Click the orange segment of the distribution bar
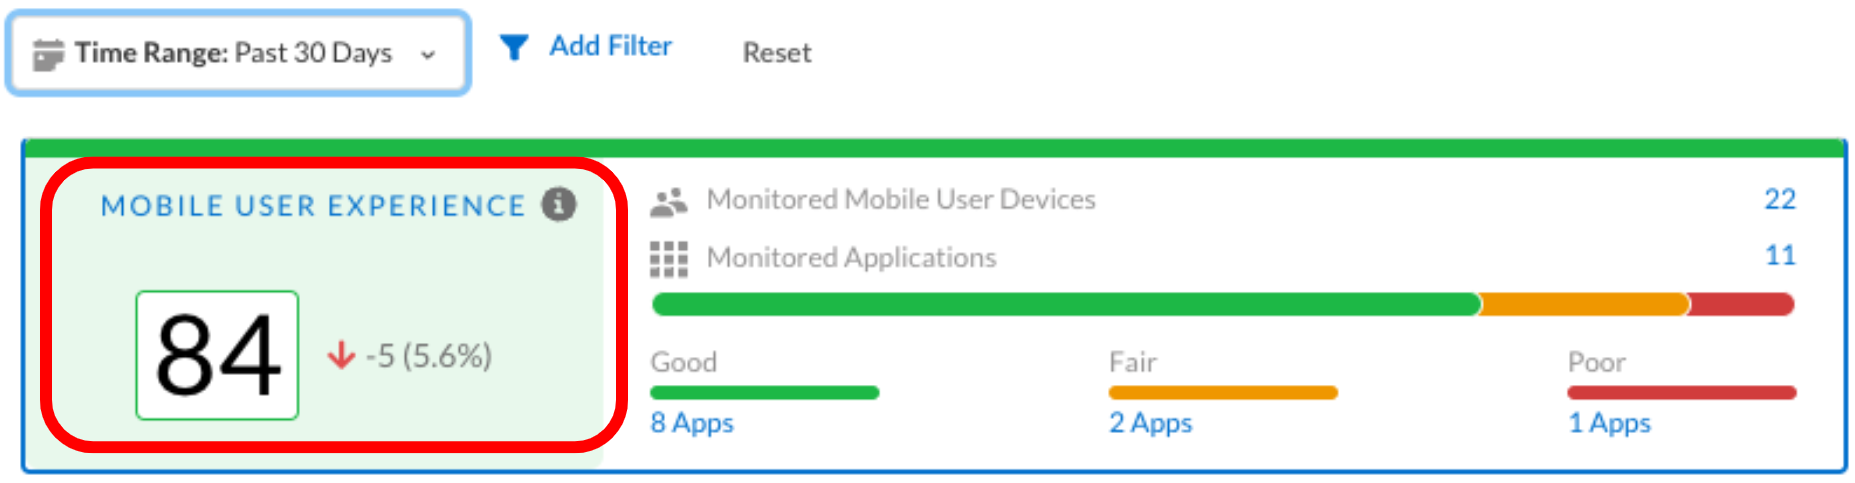1855x483 pixels. point(1583,304)
